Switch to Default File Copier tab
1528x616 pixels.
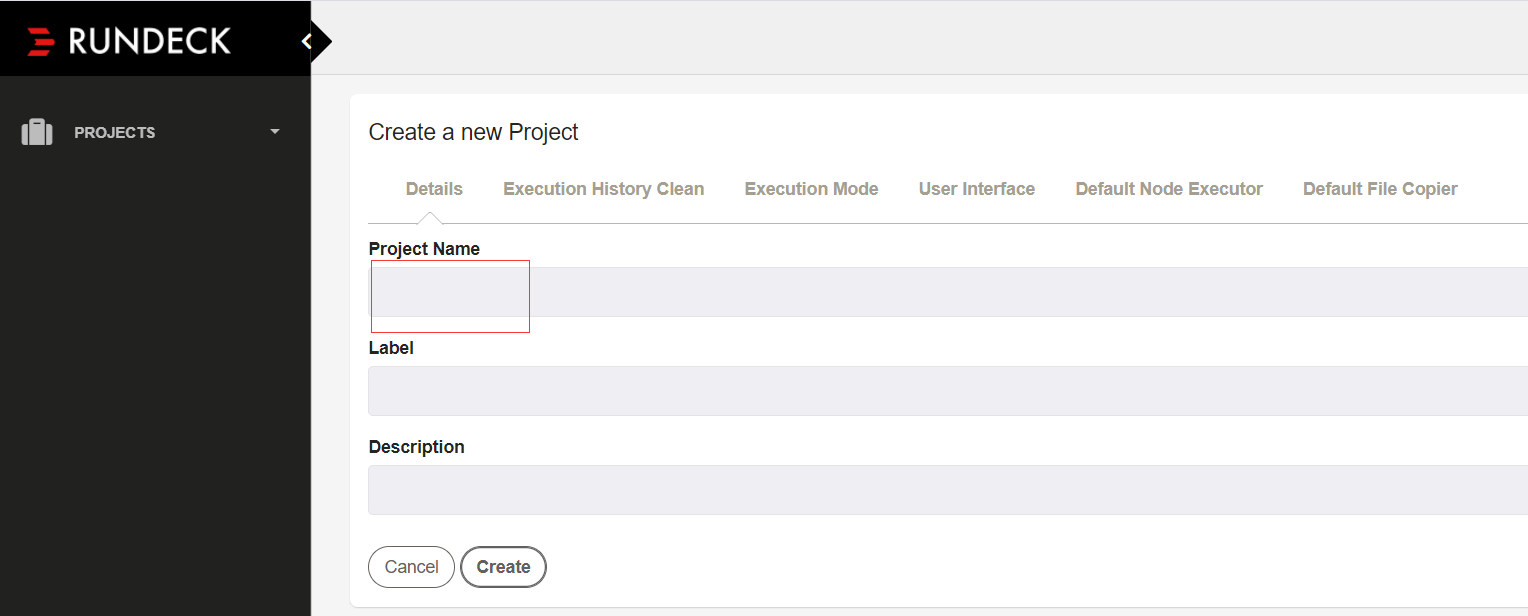click(x=1380, y=189)
